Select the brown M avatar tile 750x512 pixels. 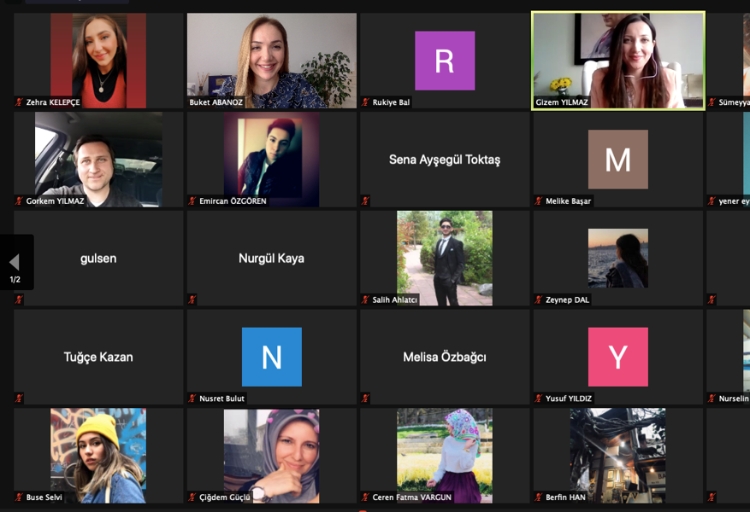pos(617,159)
